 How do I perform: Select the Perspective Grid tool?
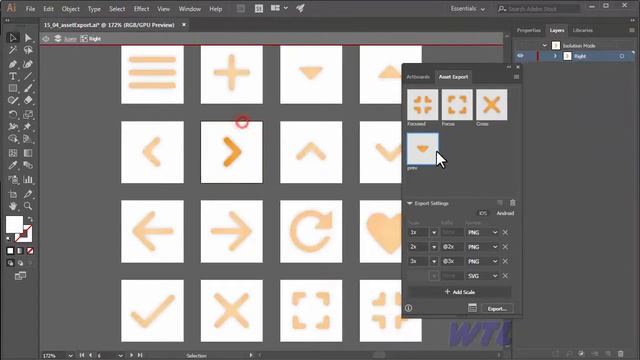(28, 139)
